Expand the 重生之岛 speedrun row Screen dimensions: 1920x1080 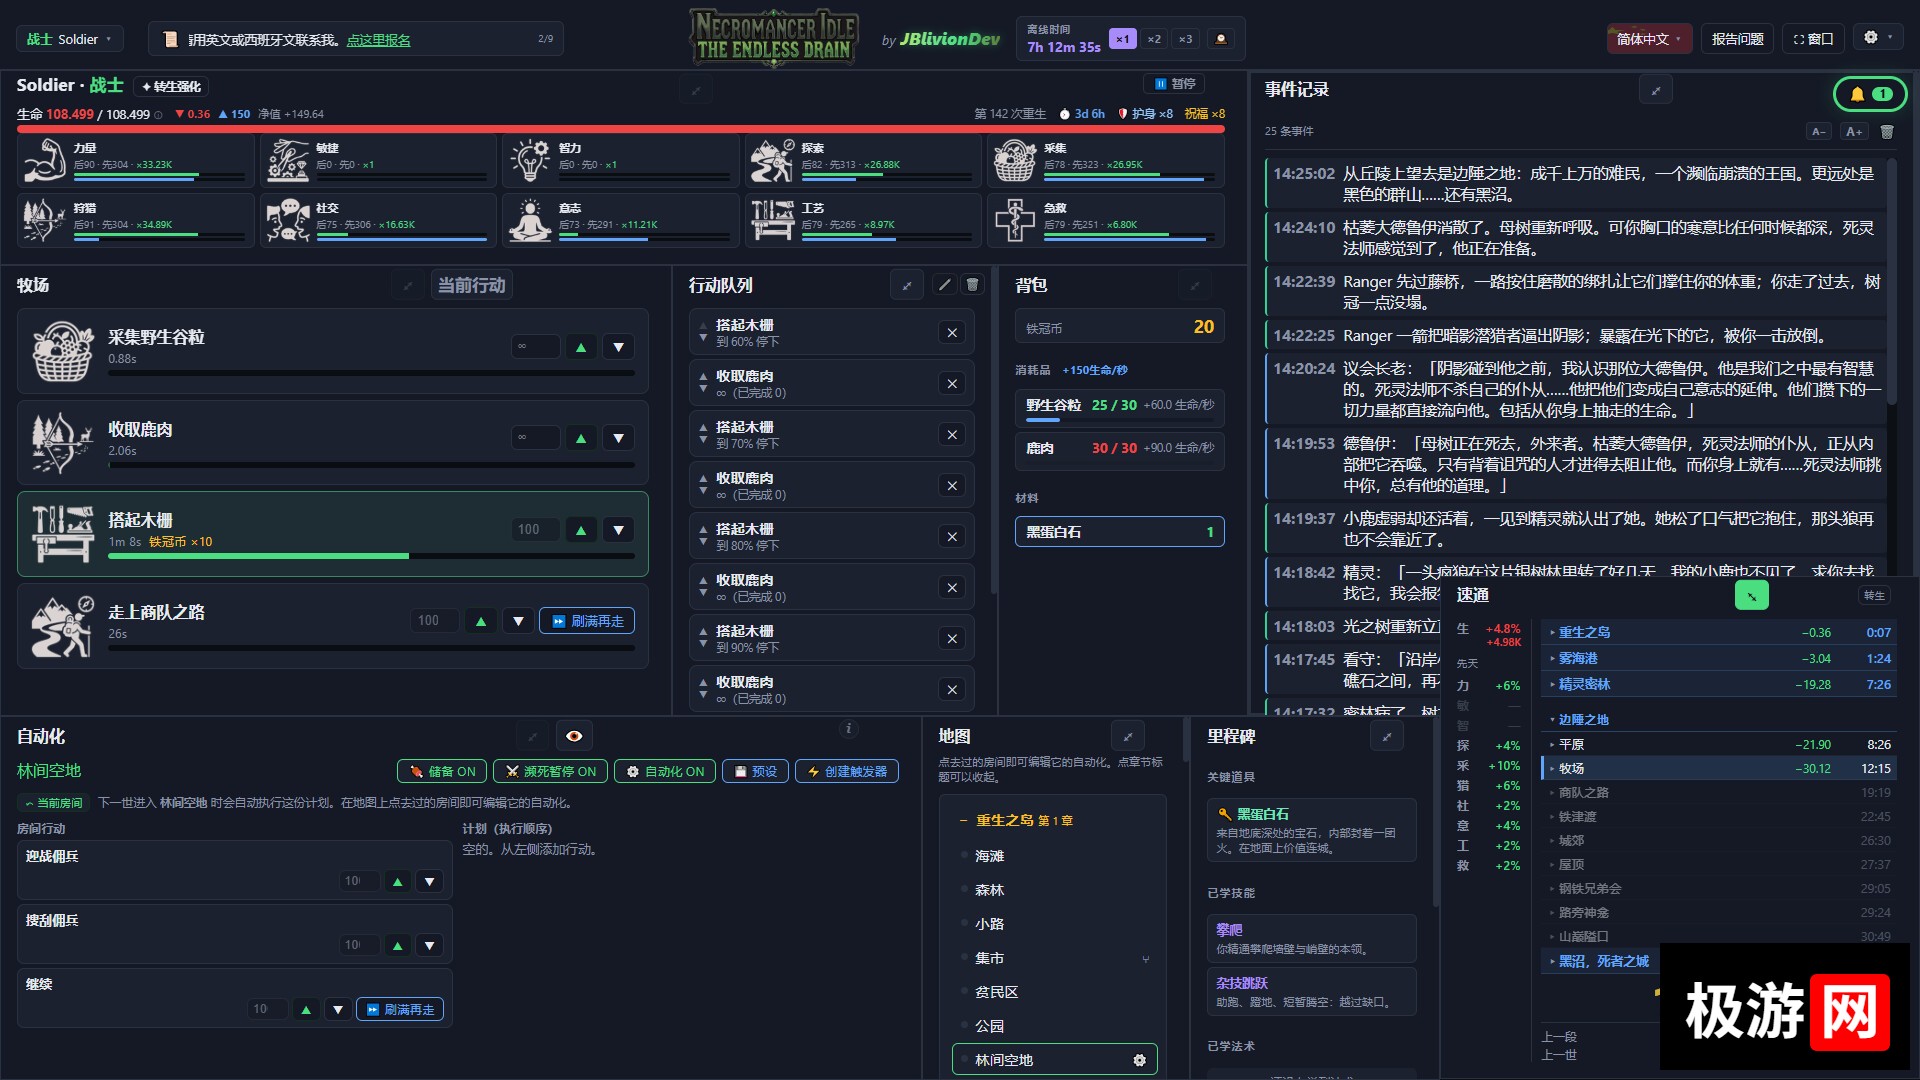pyautogui.click(x=1718, y=633)
